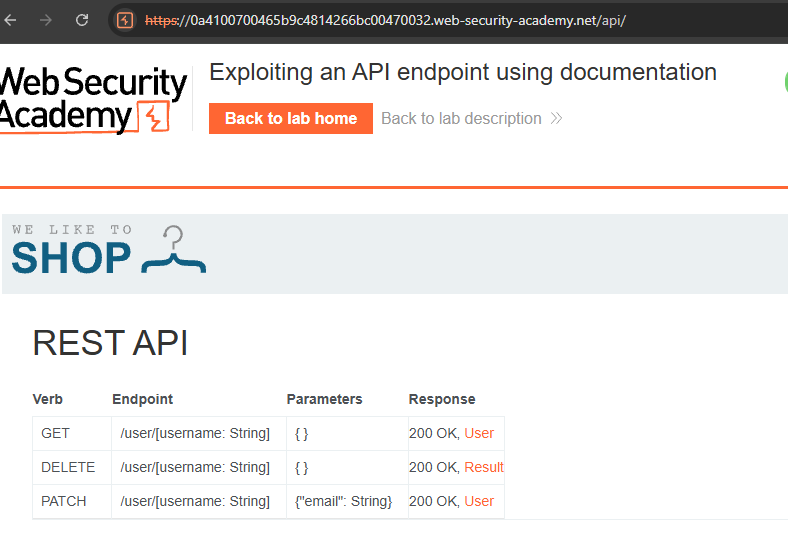Image resolution: width=788 pixels, height=544 pixels.
Task: Open the site security indicator icon
Action: pyautogui.click(x=125, y=21)
